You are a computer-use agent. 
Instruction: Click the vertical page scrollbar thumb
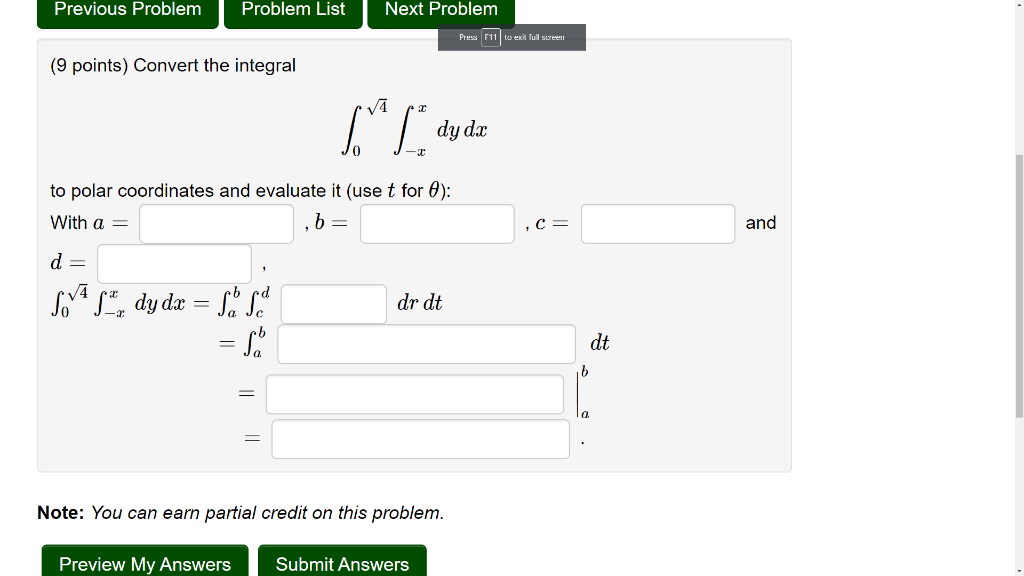click(x=1019, y=286)
